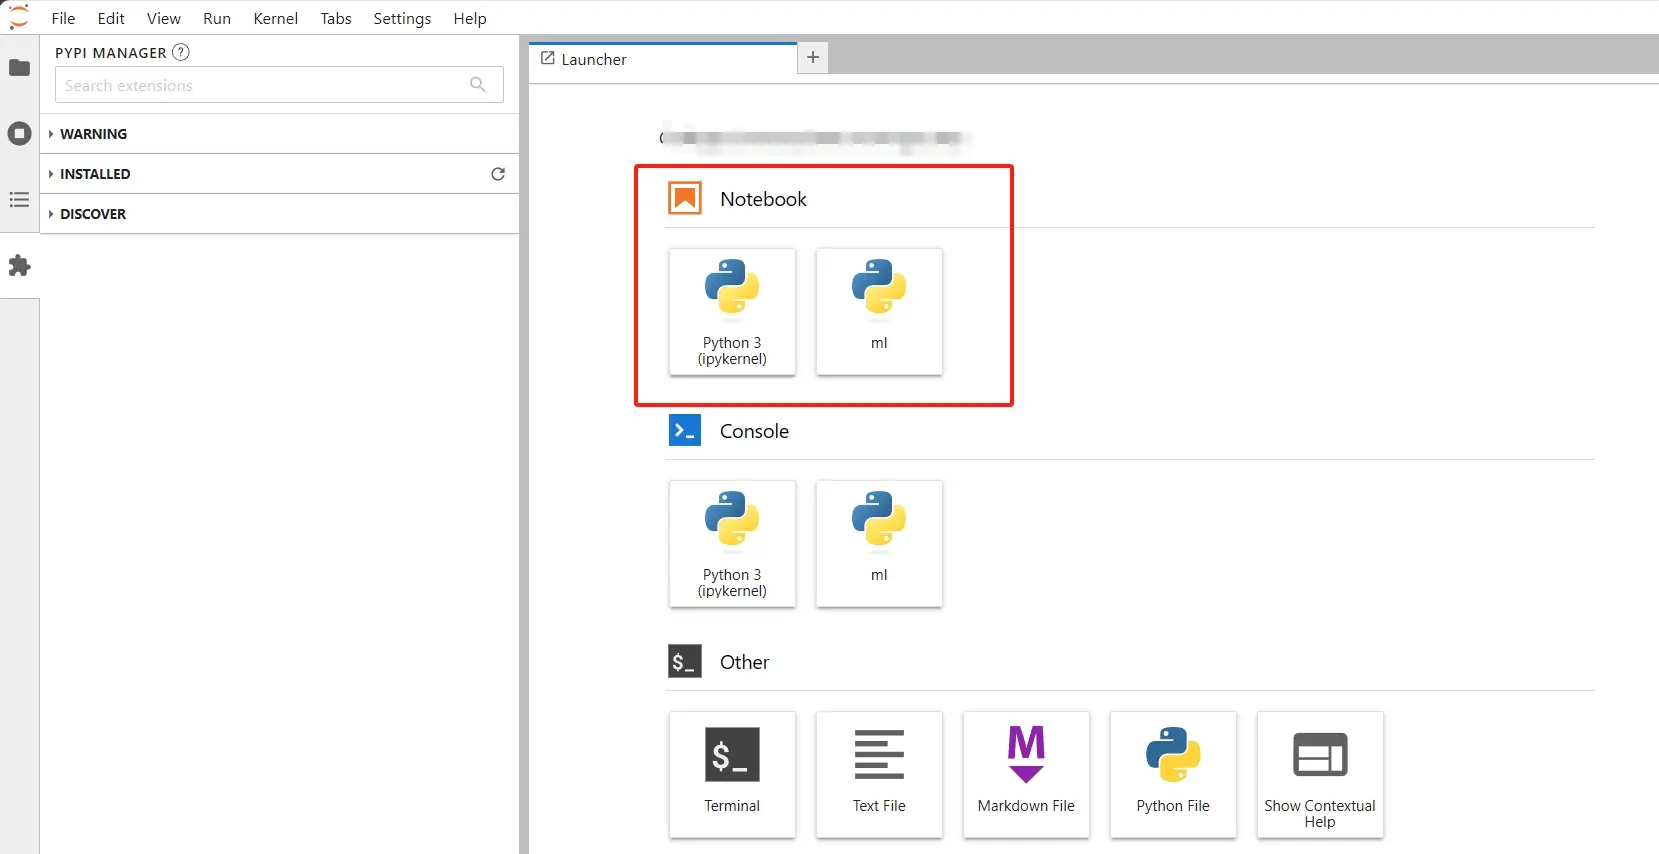Open the File Browser sidebar icon
This screenshot has height=854, width=1659.
tap(19, 68)
